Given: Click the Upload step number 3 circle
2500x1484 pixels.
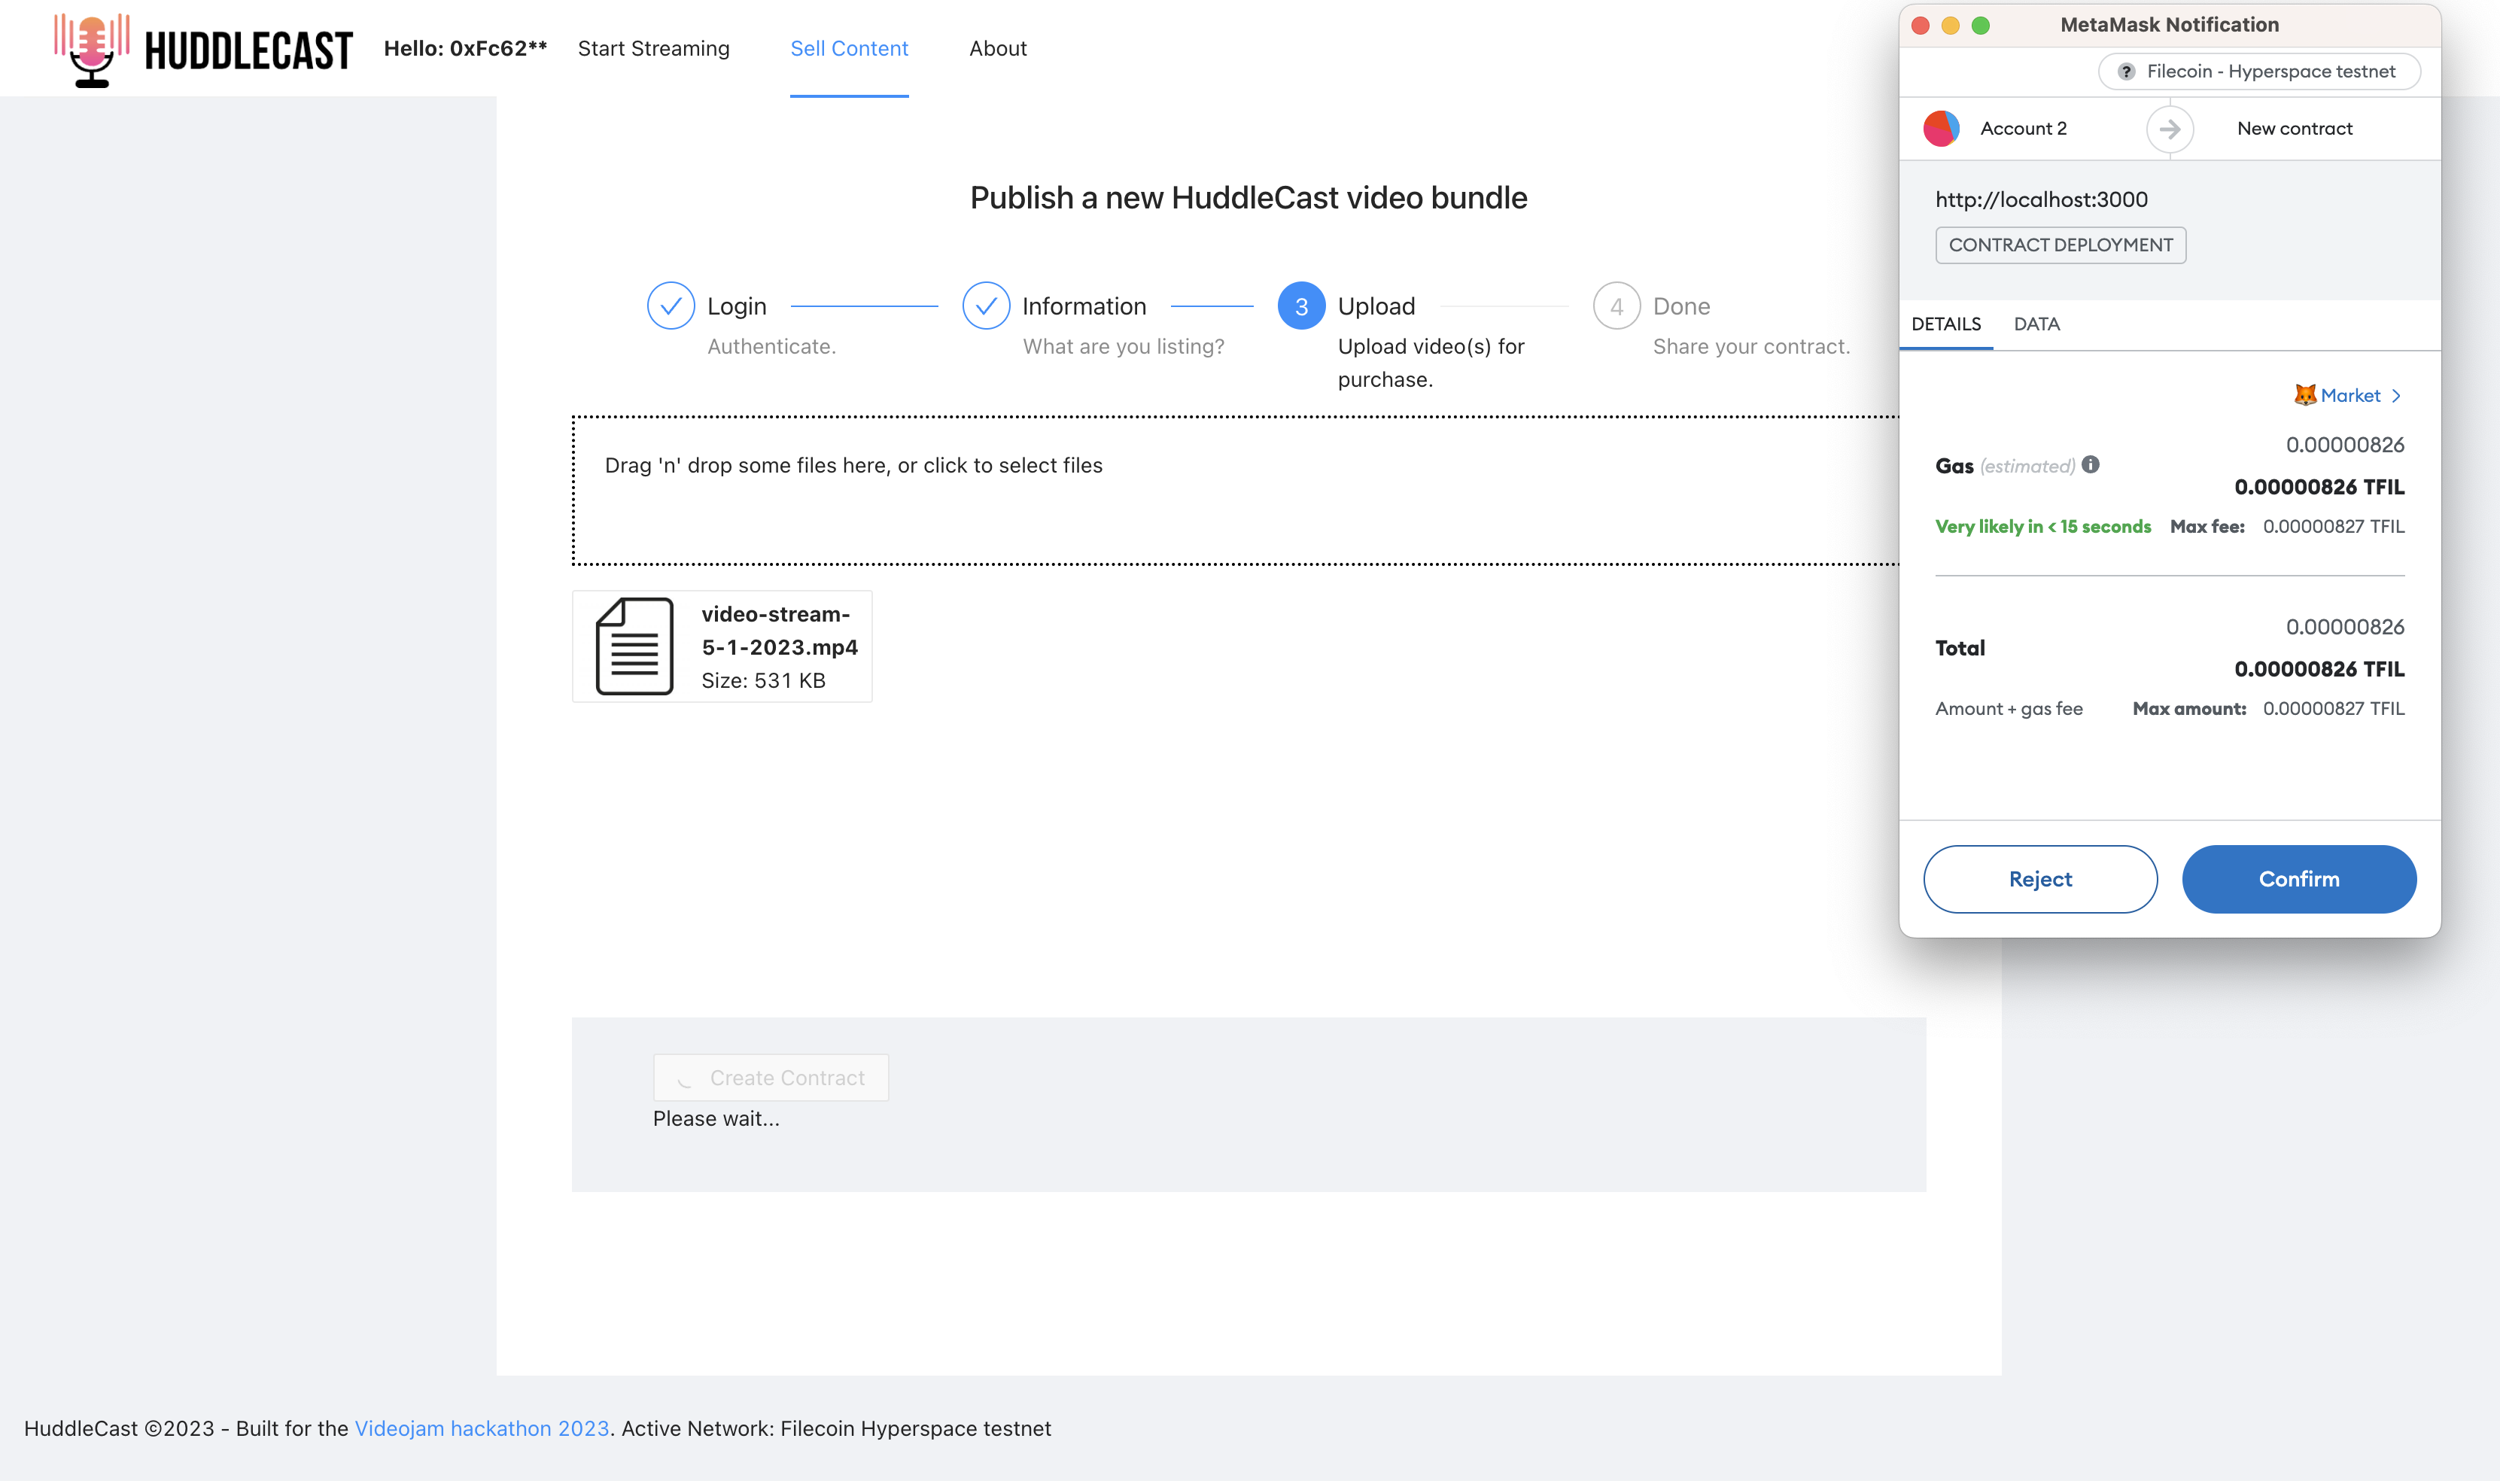Looking at the screenshot, I should (x=1300, y=306).
